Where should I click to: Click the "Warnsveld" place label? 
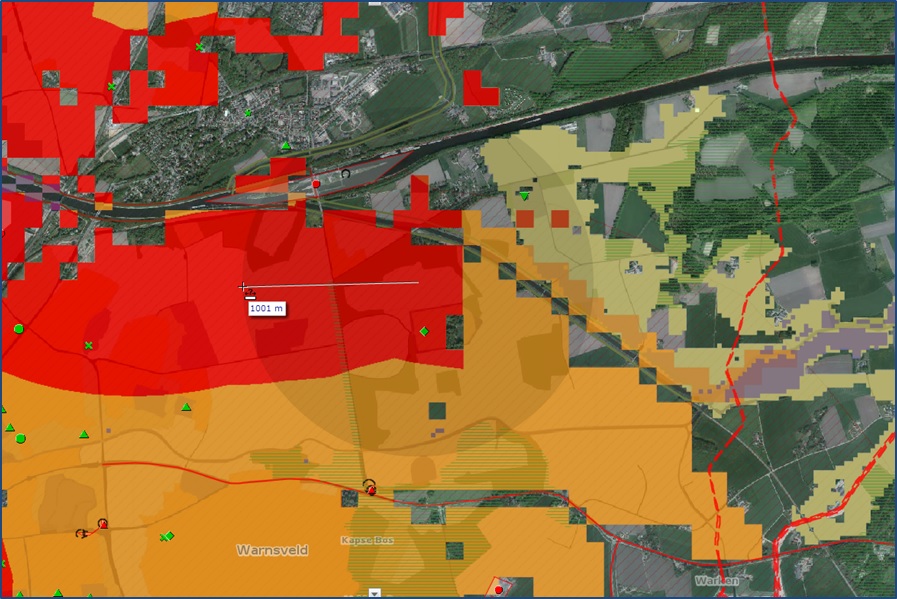pos(272,550)
